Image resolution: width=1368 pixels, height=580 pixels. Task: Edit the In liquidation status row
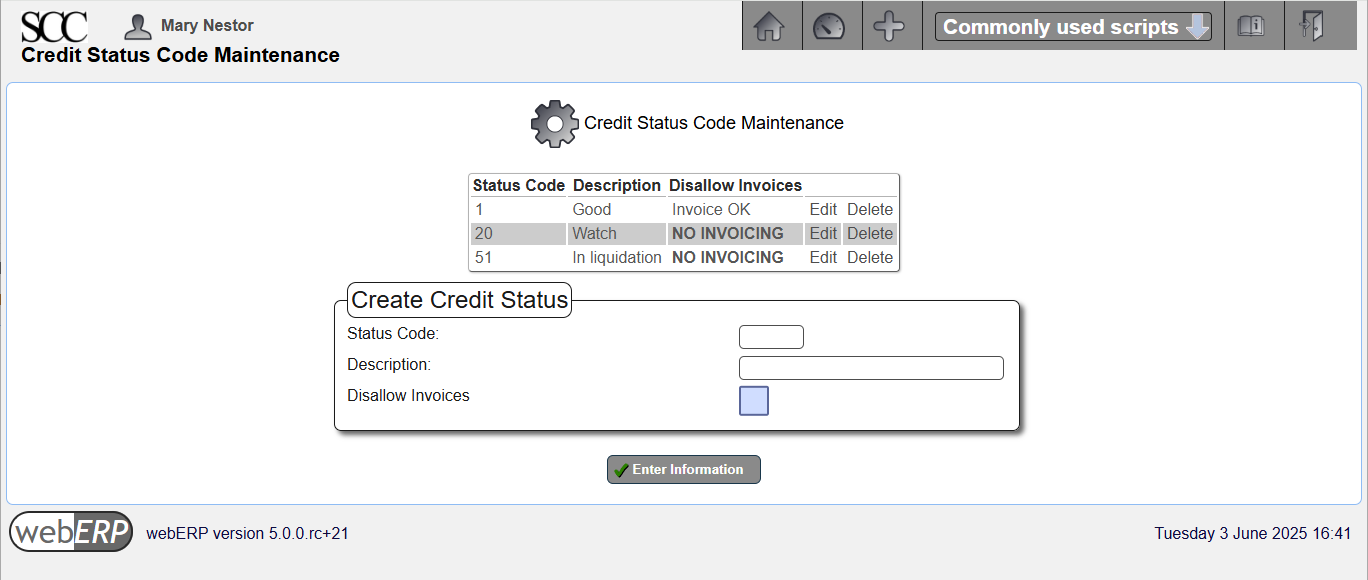point(823,258)
